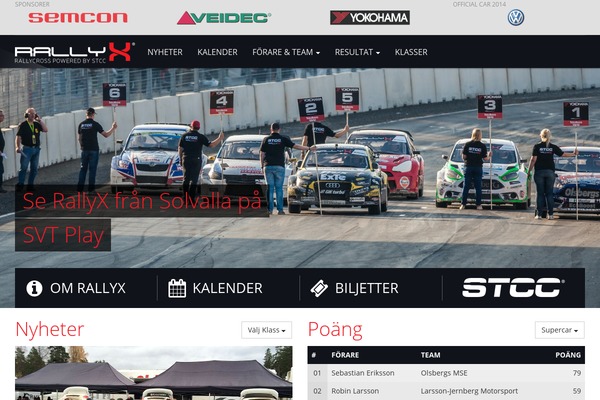Open the Välj Klass news filter

pos(266,330)
